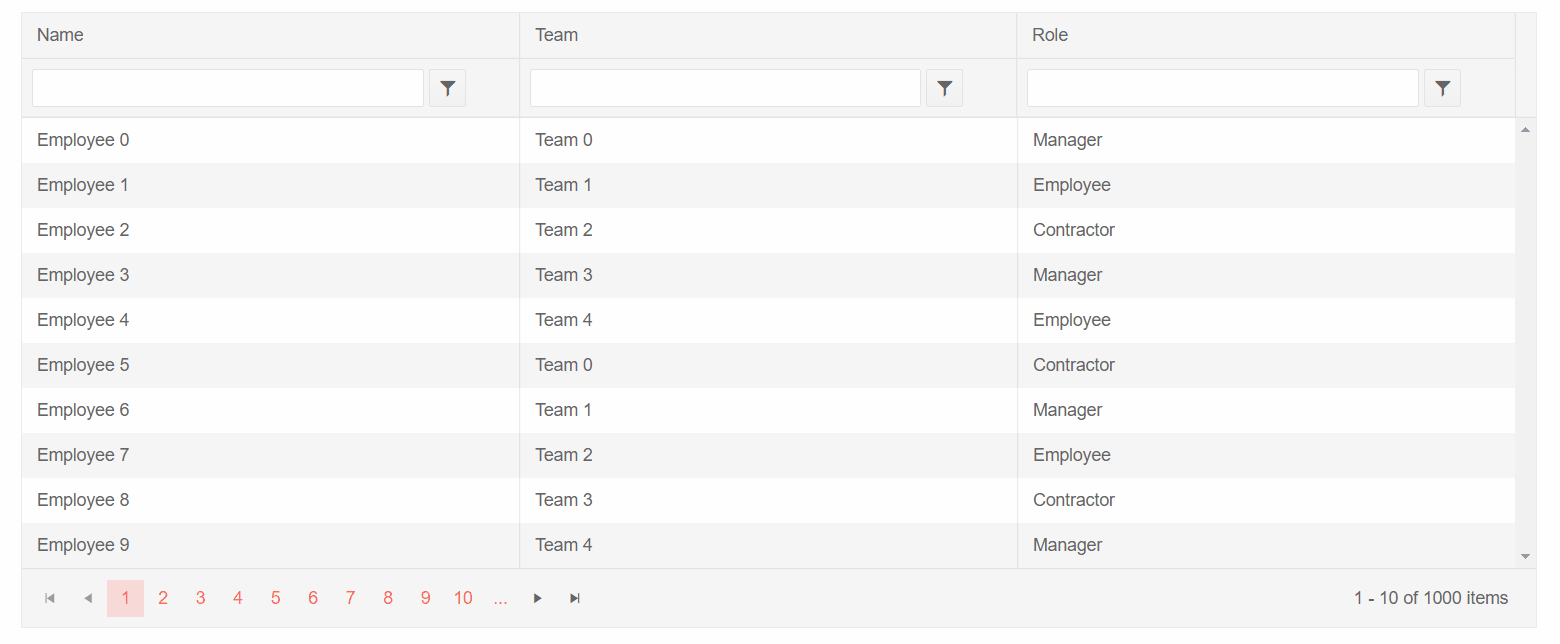This screenshot has width=1560, height=644.
Task: Click Contractor role in Employee 8 row
Action: 1266,500
